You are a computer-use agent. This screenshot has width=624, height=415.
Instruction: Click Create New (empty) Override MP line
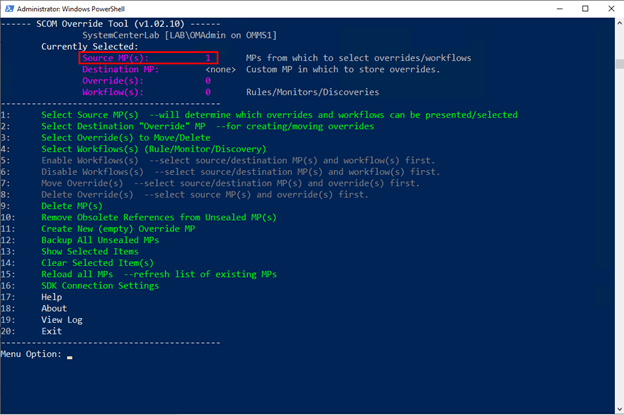tap(118, 228)
